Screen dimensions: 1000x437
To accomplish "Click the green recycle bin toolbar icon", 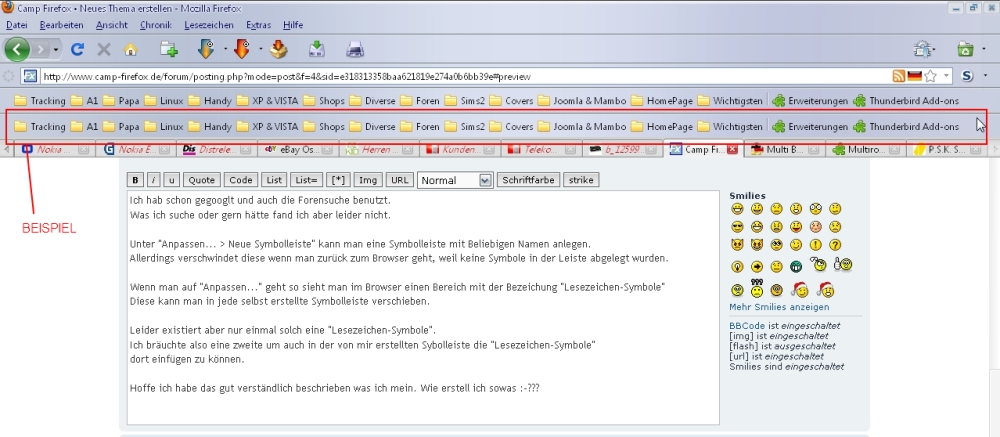I will (966, 49).
